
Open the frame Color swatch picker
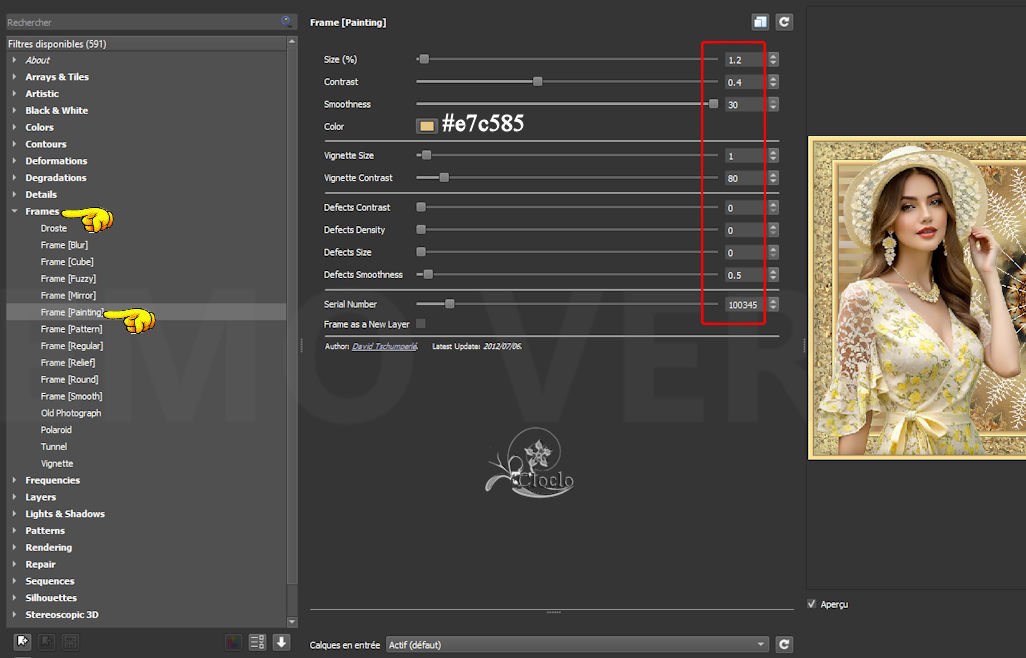tap(427, 126)
